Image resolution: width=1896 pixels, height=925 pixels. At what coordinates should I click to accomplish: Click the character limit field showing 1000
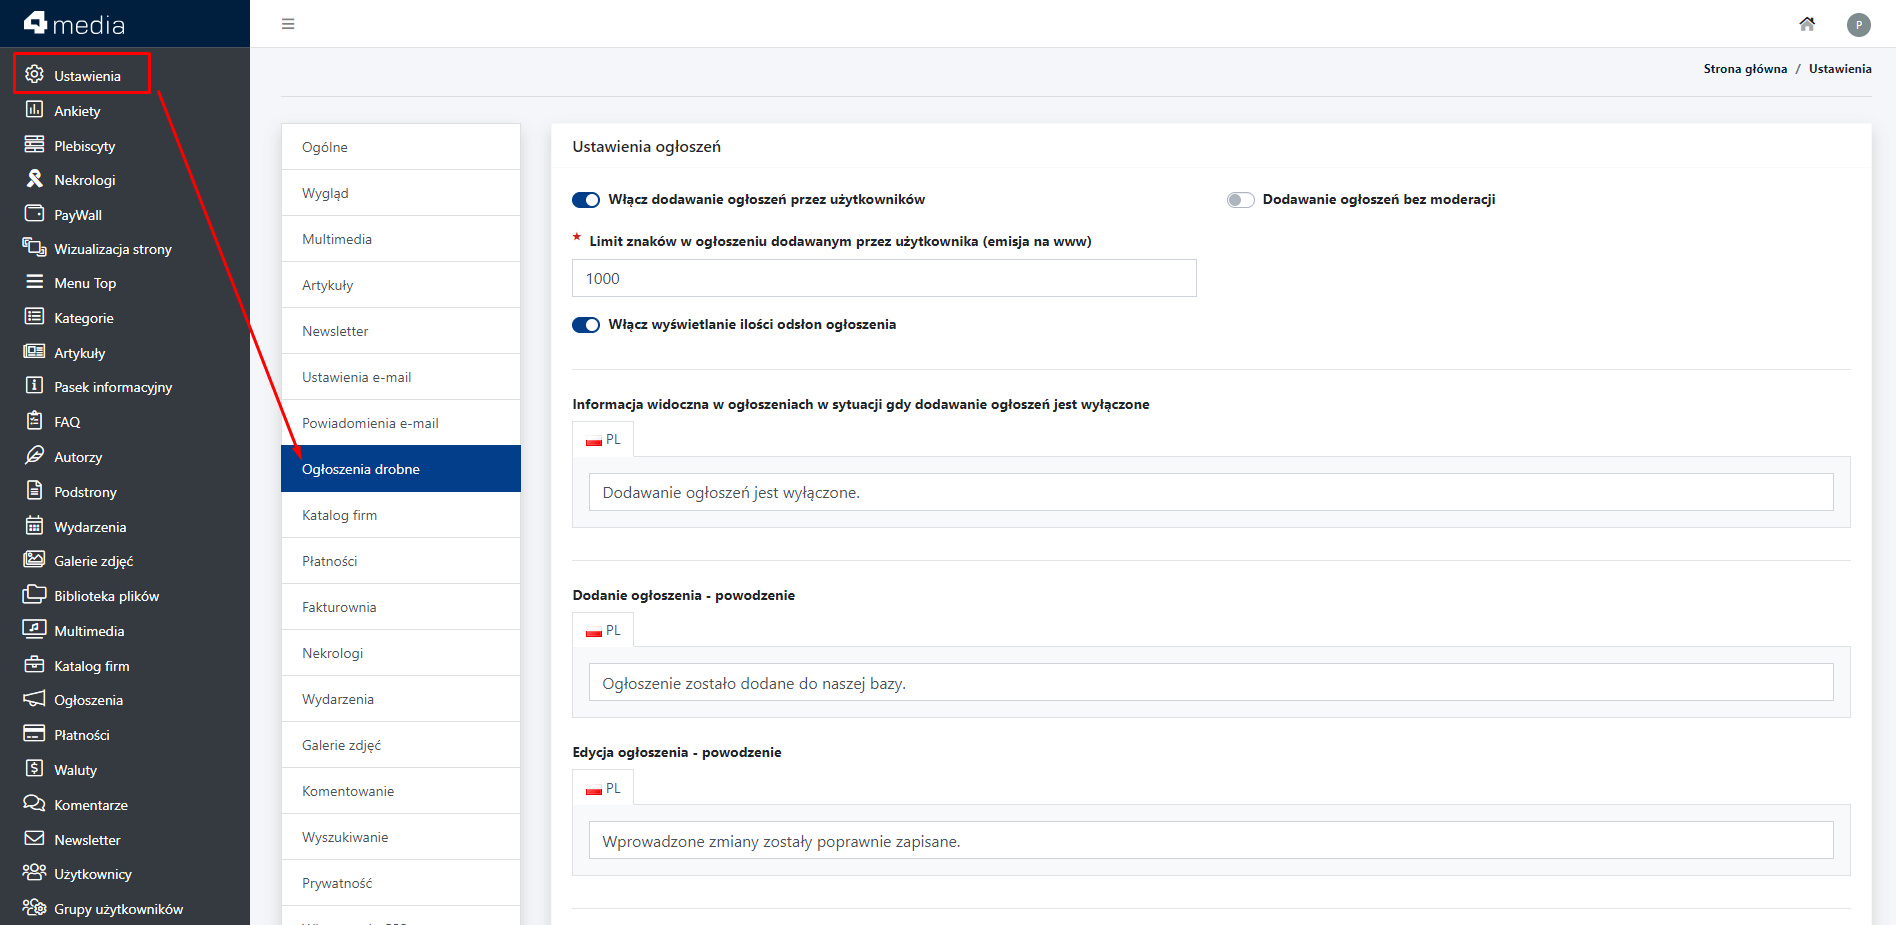[x=884, y=278]
